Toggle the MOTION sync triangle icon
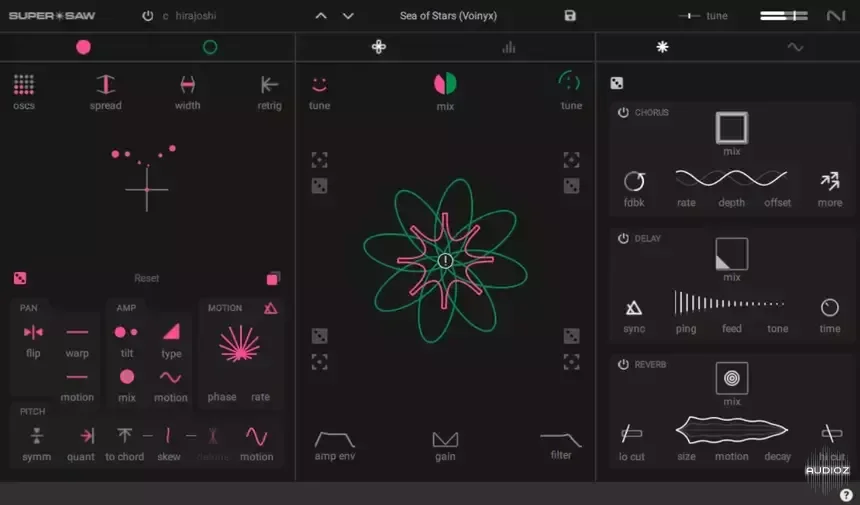This screenshot has height=505, width=860. pos(270,308)
